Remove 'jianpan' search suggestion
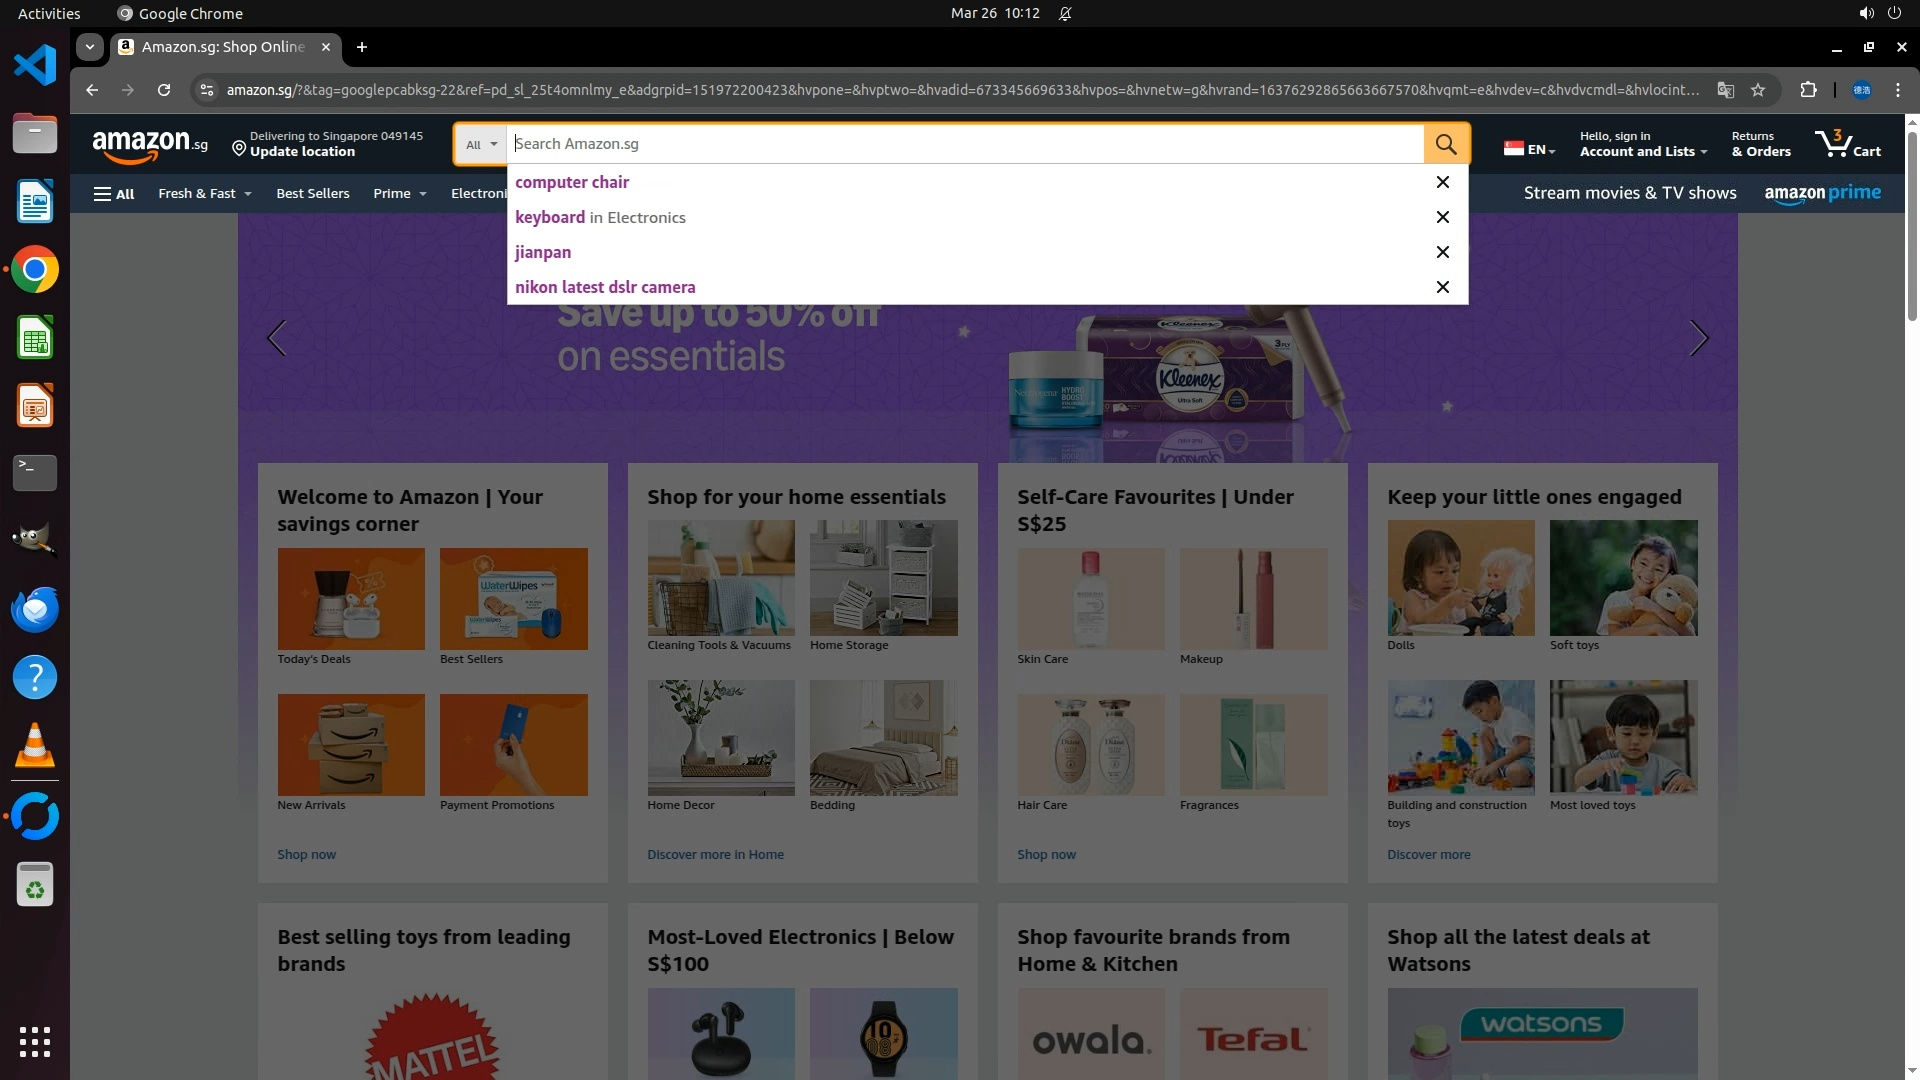The width and height of the screenshot is (1920, 1080). pos(1442,252)
